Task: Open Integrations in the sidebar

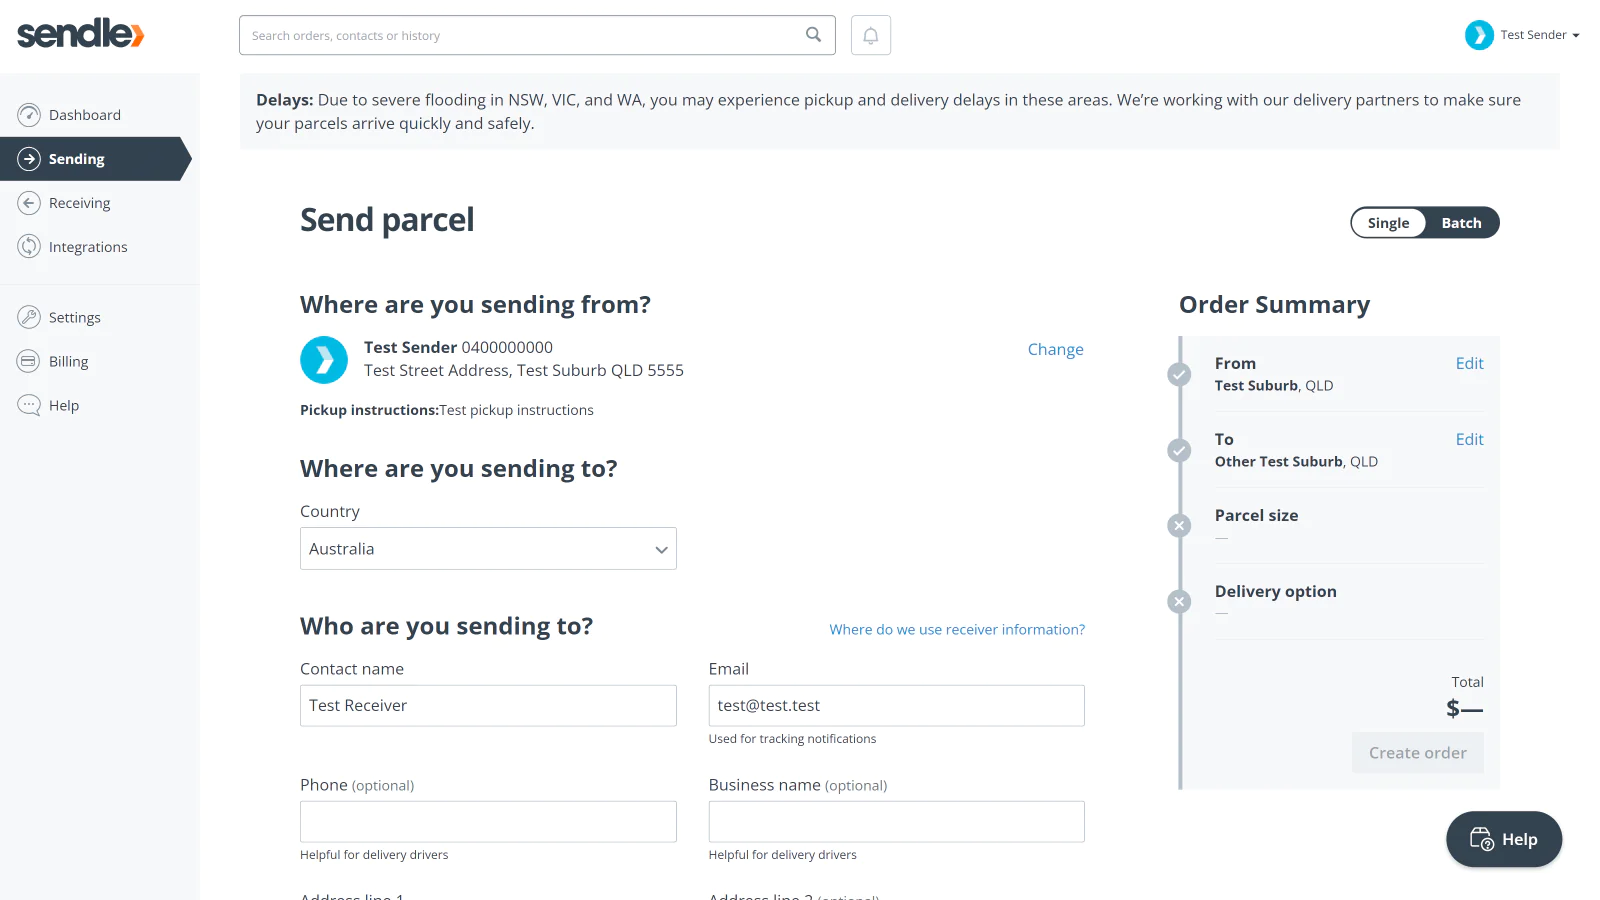Action: [88, 247]
